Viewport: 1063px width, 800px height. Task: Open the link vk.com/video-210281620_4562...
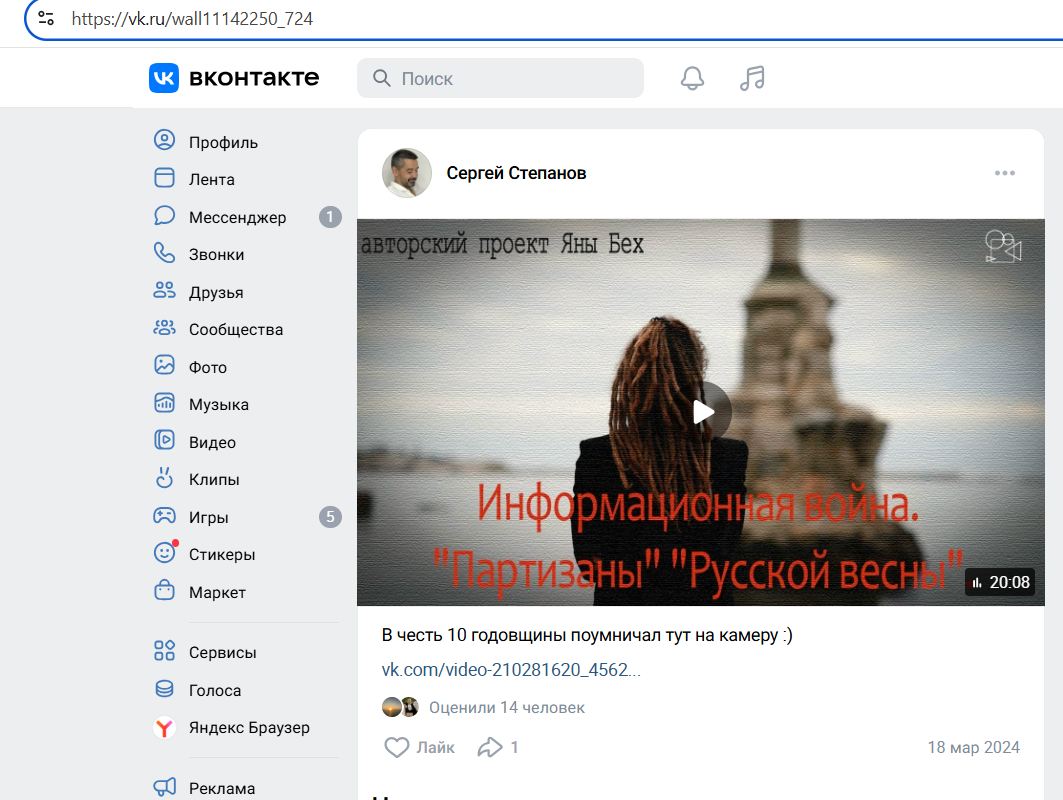[510, 670]
